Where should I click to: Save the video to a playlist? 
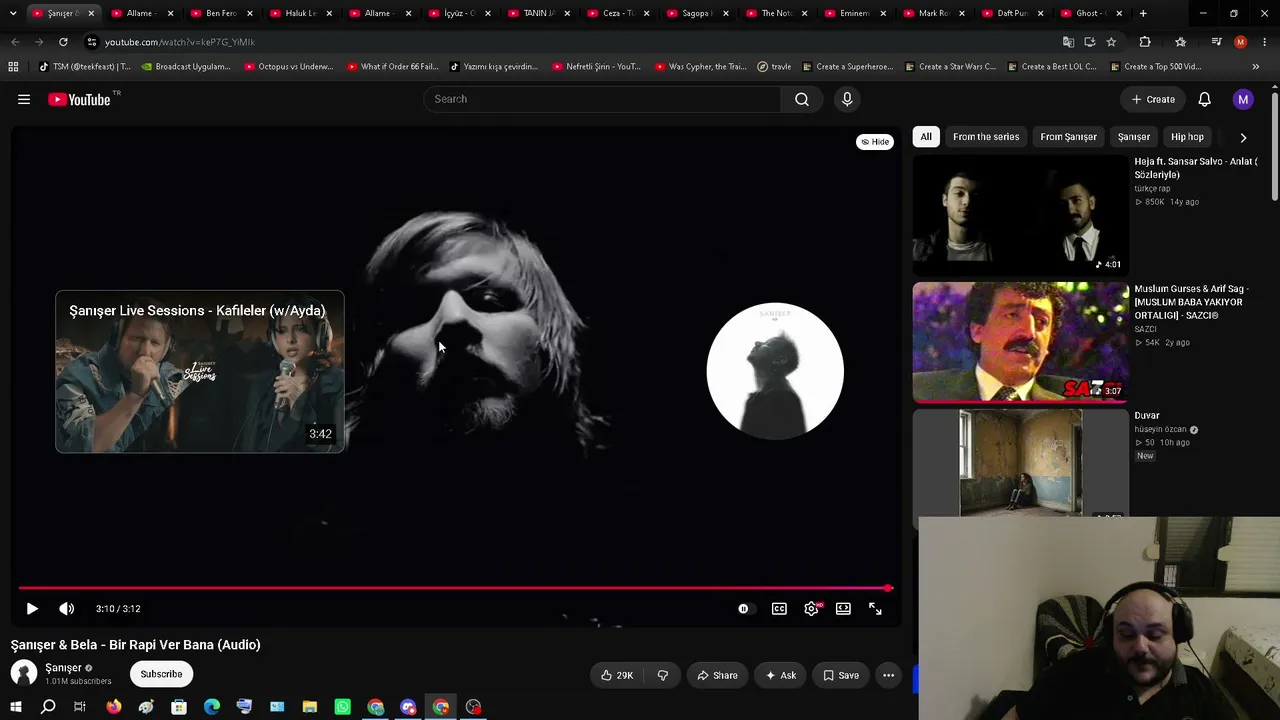tap(840, 675)
